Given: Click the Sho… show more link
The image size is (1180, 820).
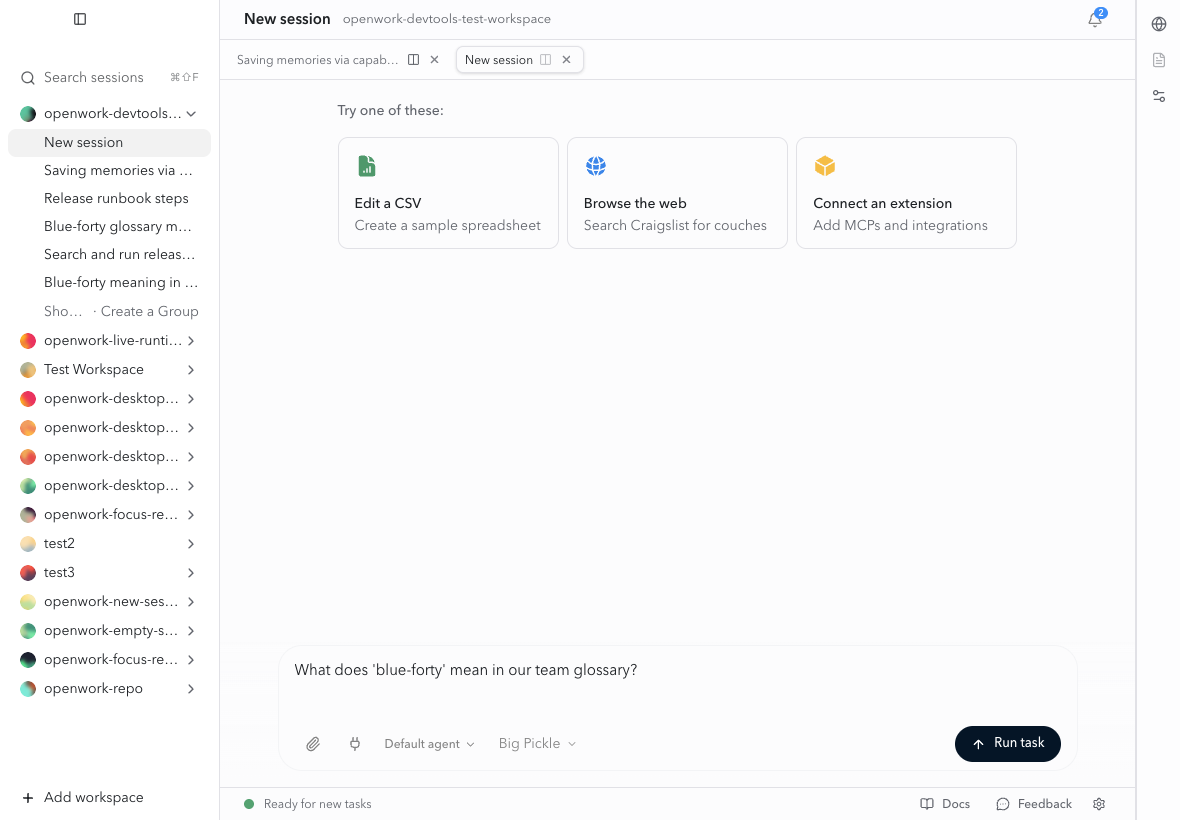Looking at the screenshot, I should click(x=63, y=311).
